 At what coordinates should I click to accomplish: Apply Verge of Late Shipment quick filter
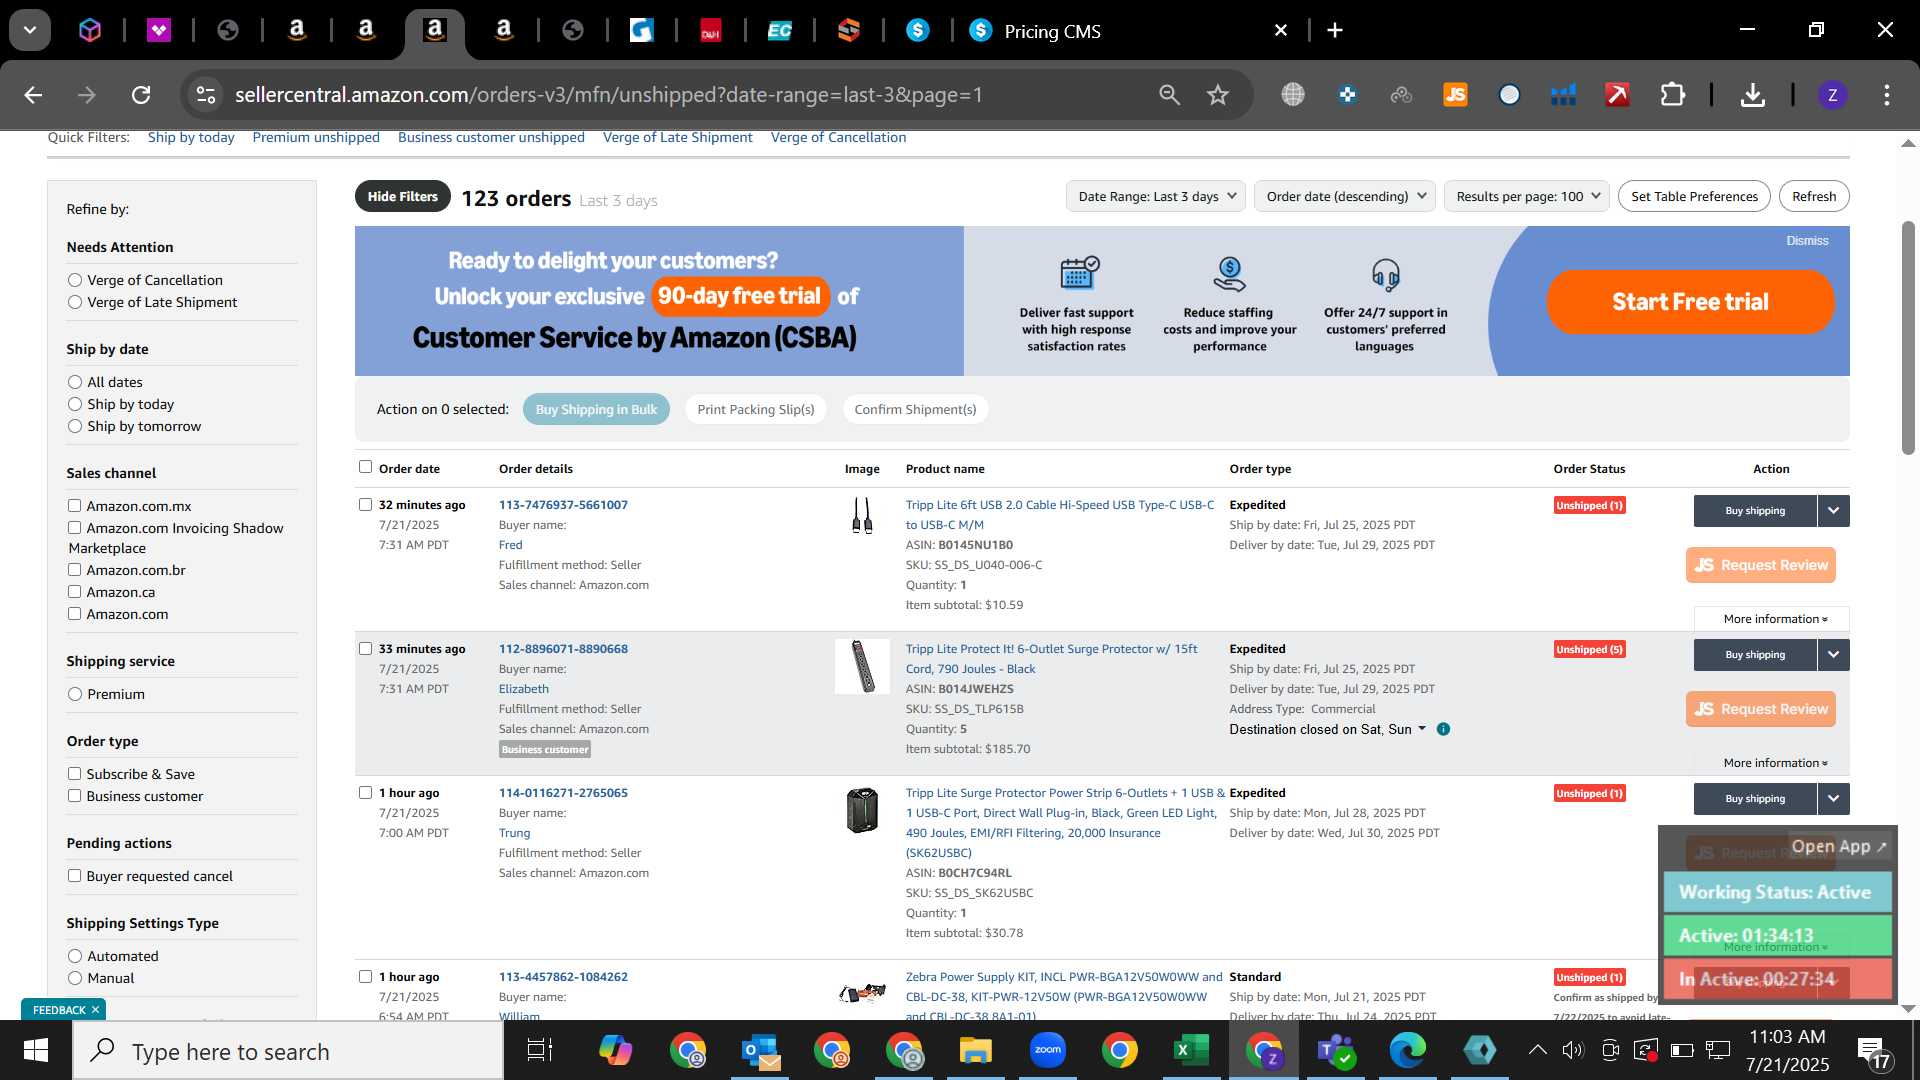pyautogui.click(x=678, y=138)
